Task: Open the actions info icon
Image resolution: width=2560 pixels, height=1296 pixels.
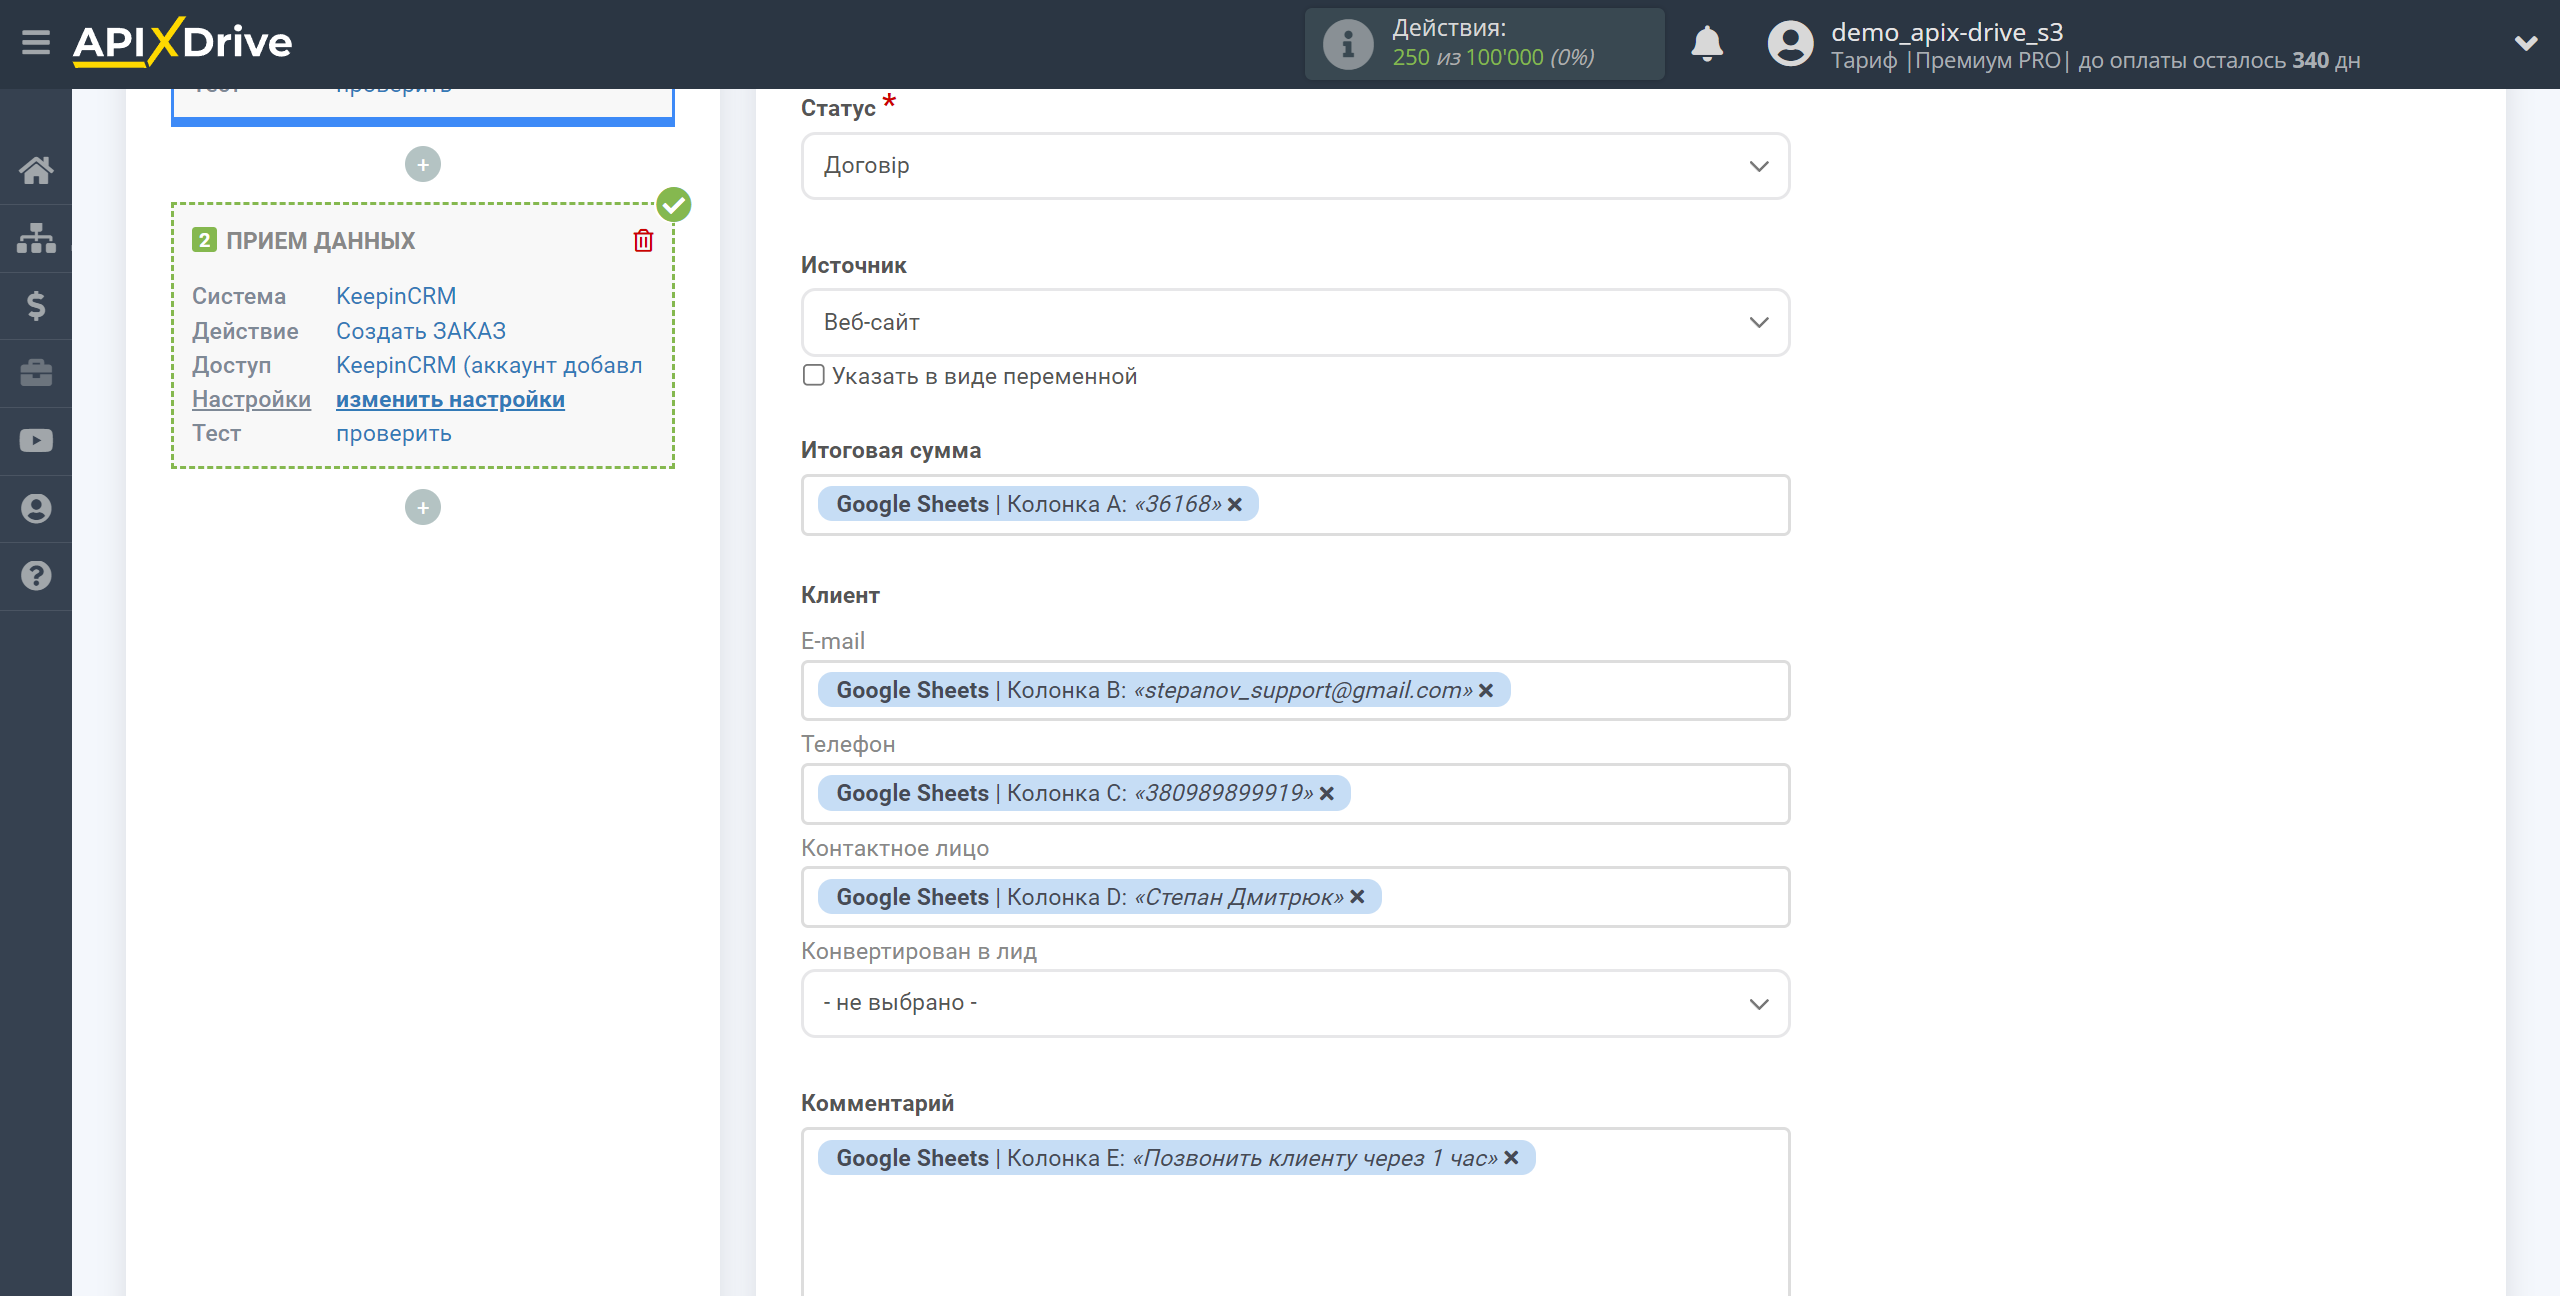Action: coord(1348,44)
